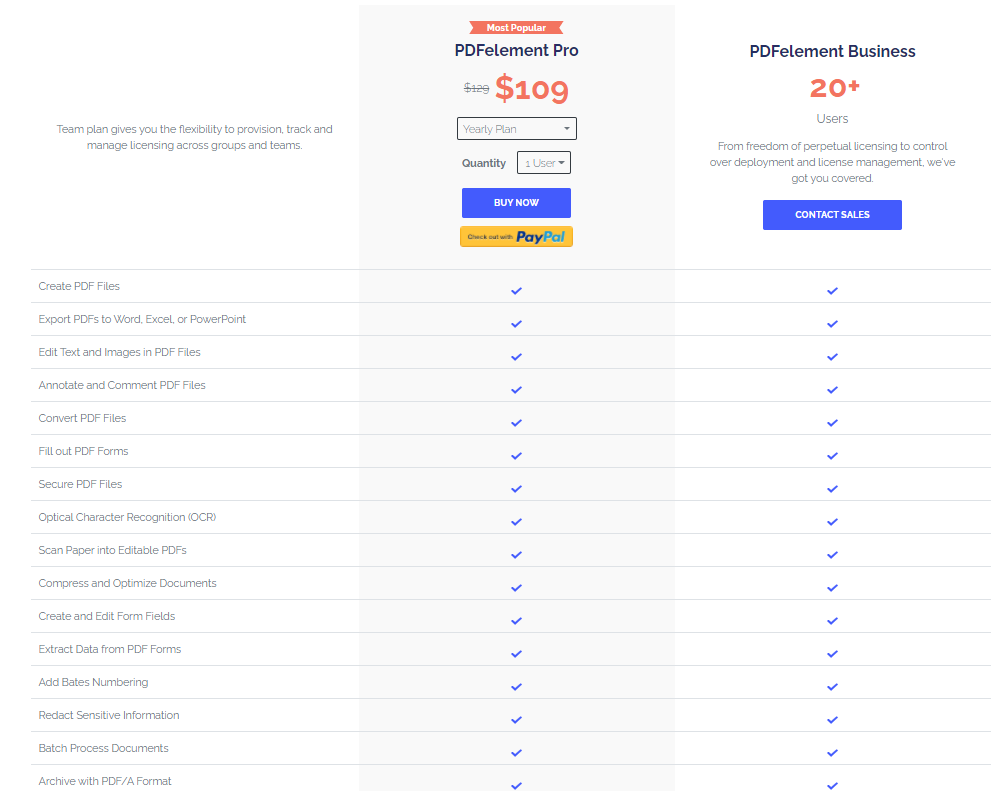This screenshot has height=791, width=1004.
Task: Click Business checkmark for Convert PDF Files
Action: tap(832, 422)
